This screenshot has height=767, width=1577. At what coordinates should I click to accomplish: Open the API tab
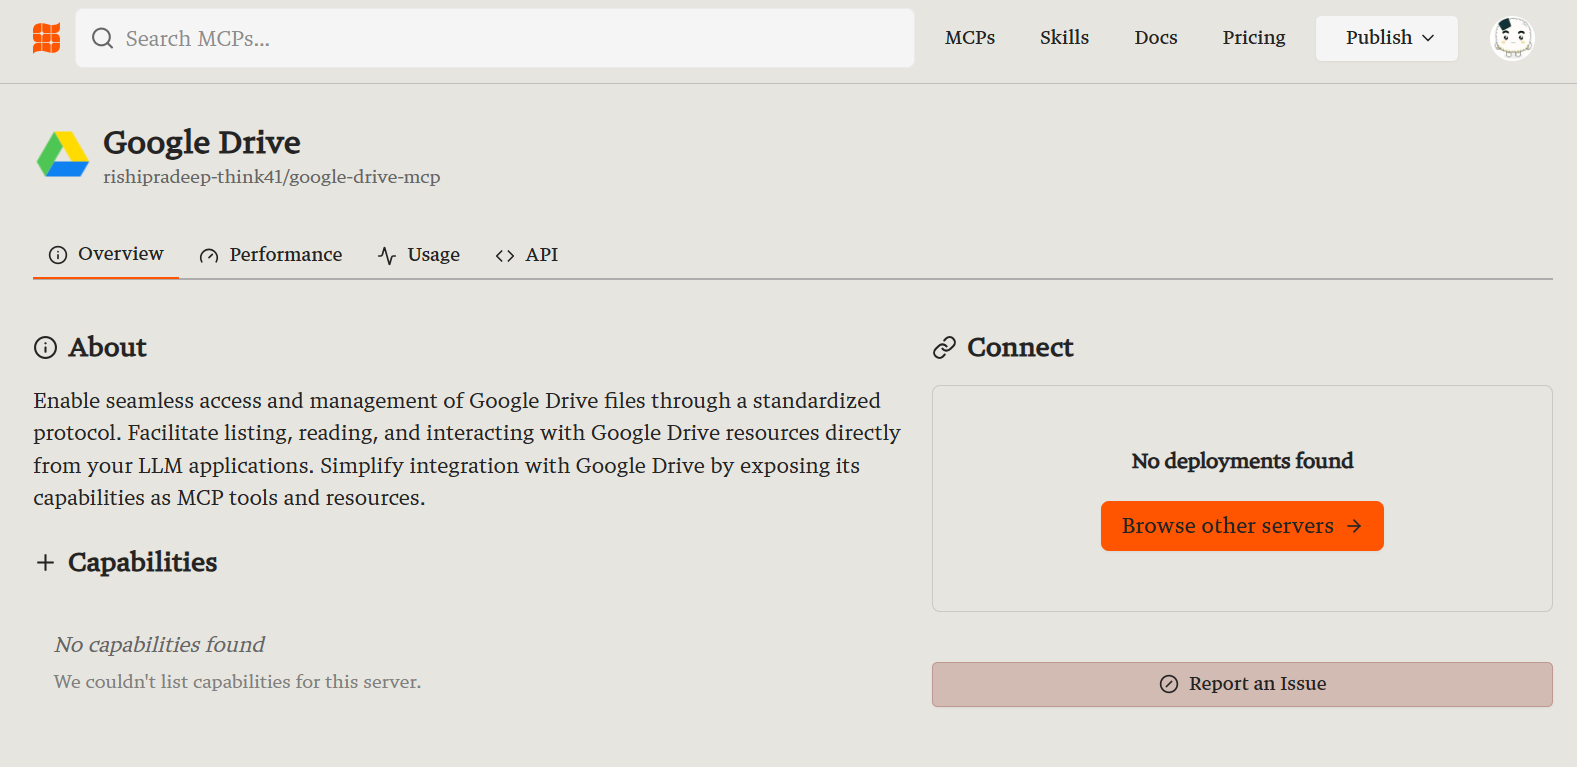click(x=527, y=255)
